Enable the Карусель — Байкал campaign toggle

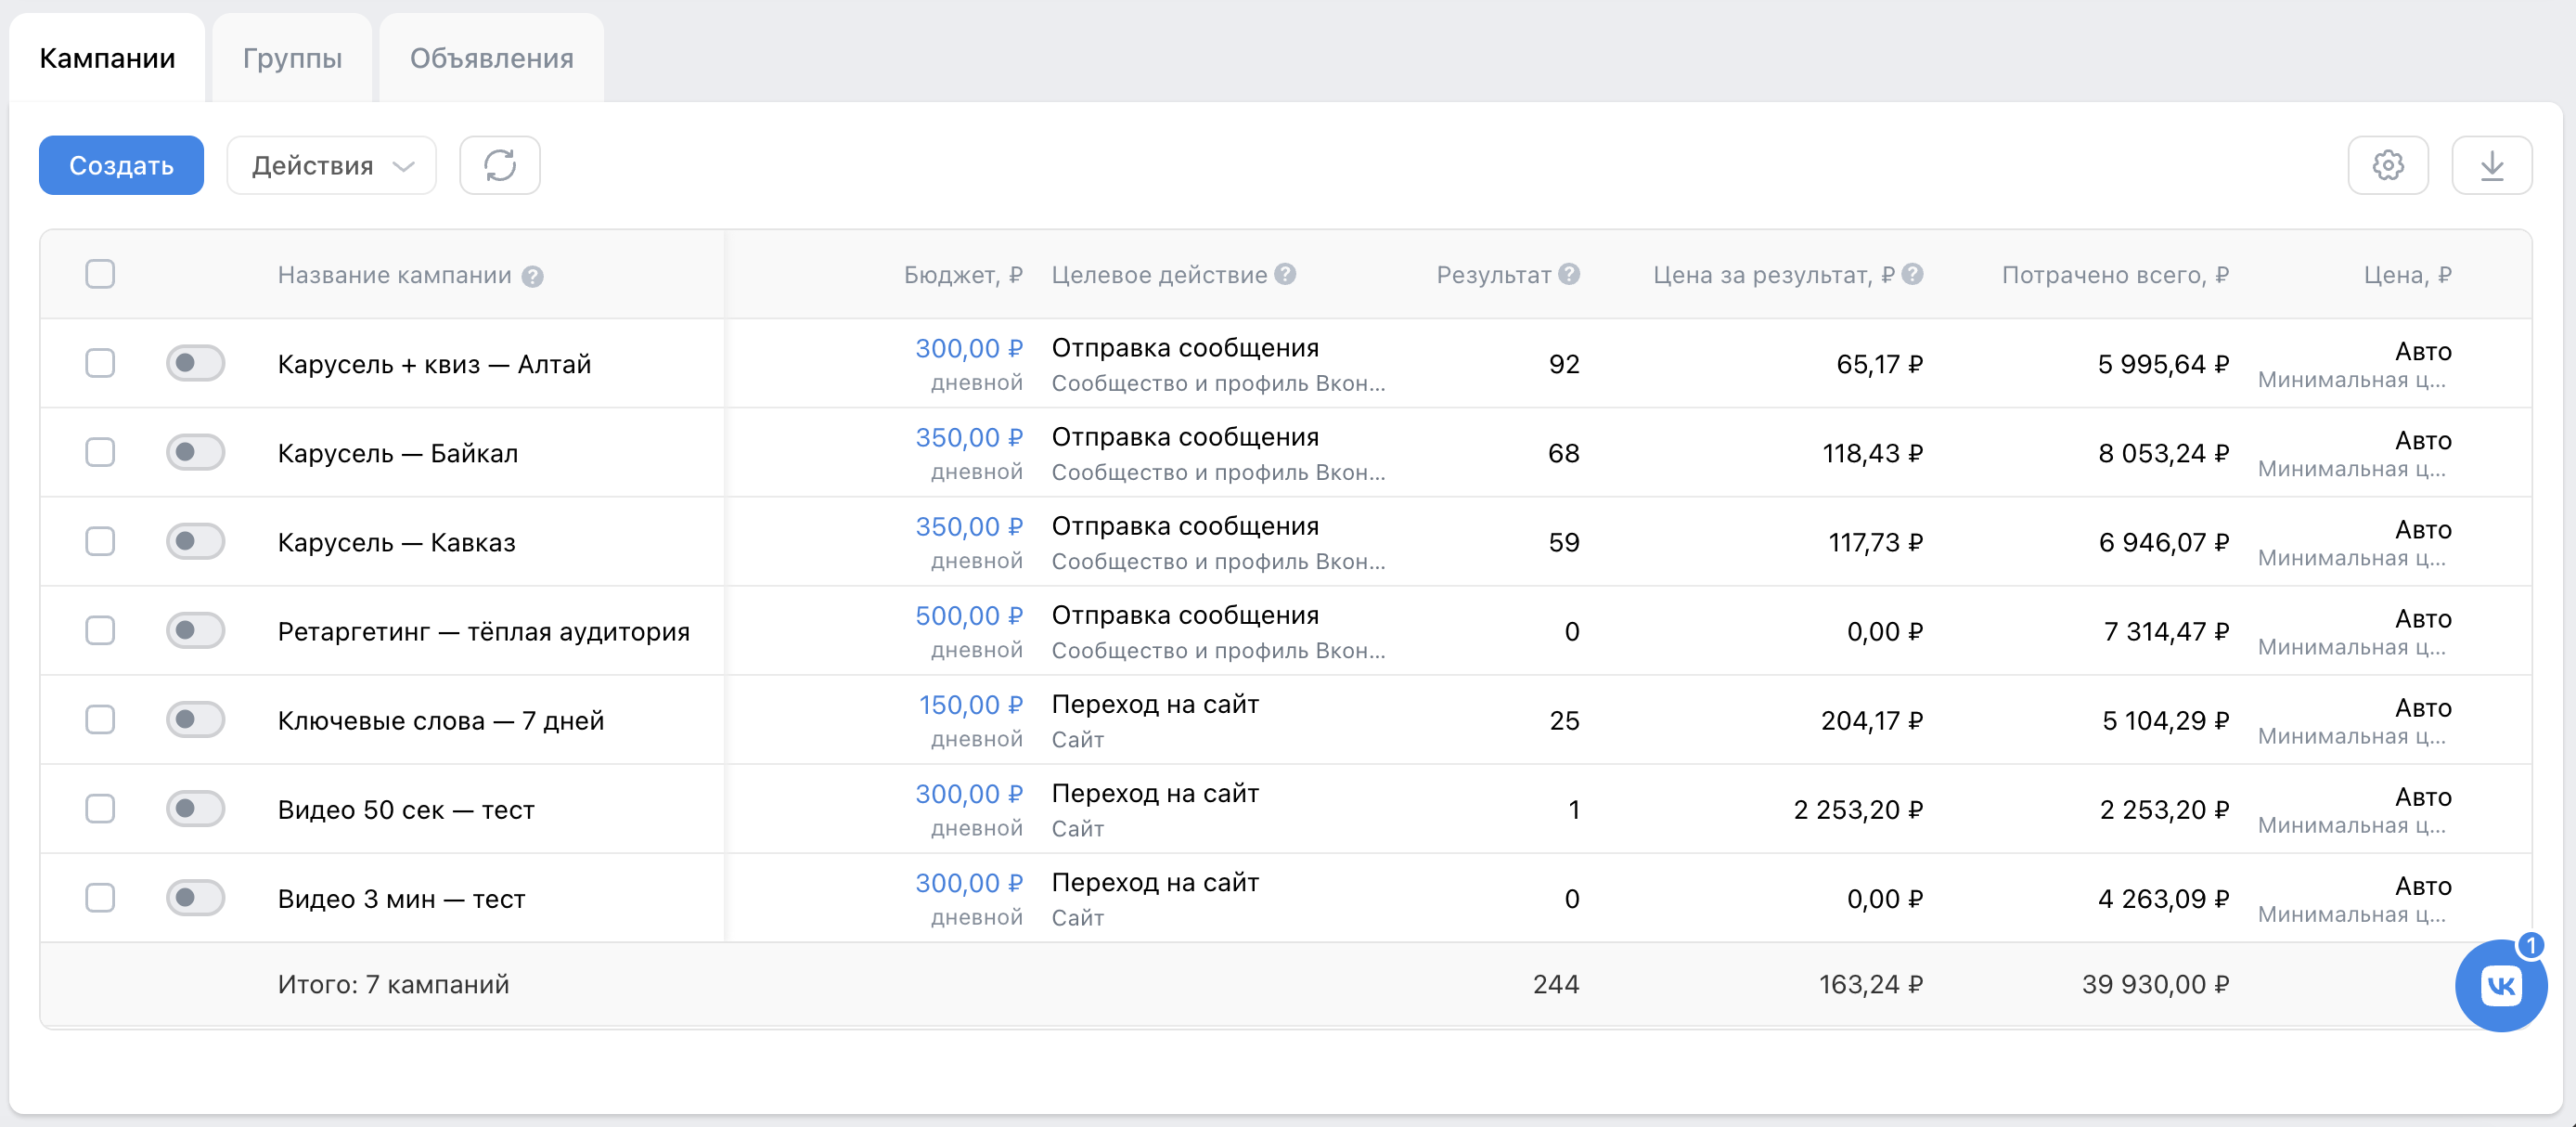click(195, 452)
